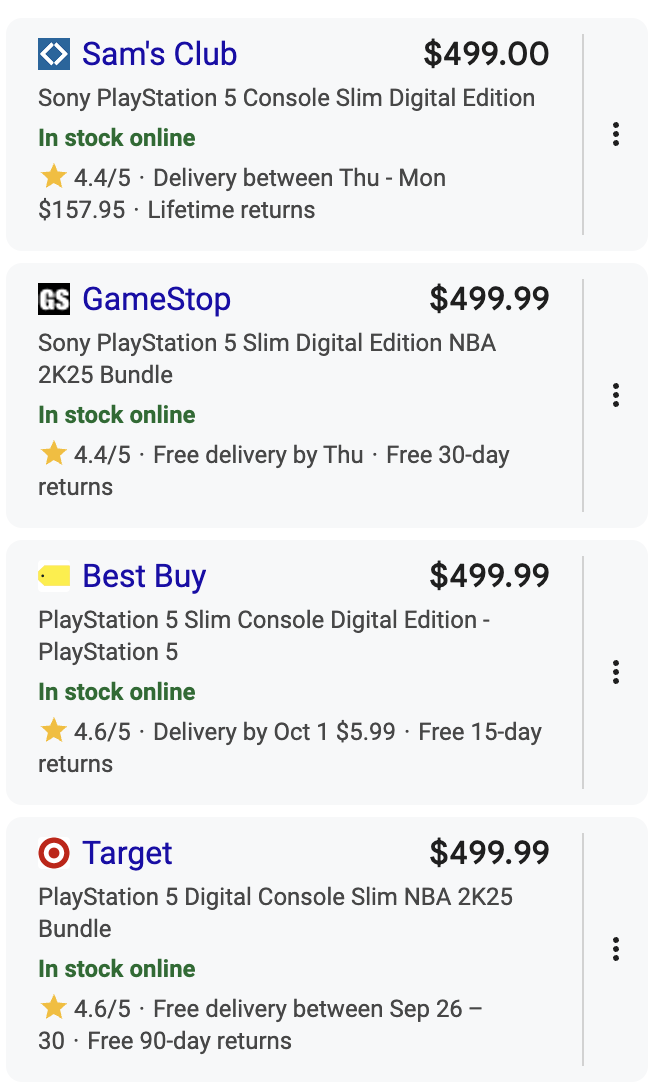Select the Best Buy $499.99 price
657x1092 pixels.
(x=489, y=576)
